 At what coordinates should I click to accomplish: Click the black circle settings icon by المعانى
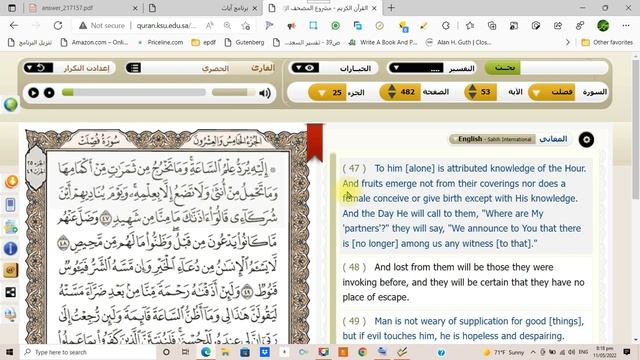586,140
